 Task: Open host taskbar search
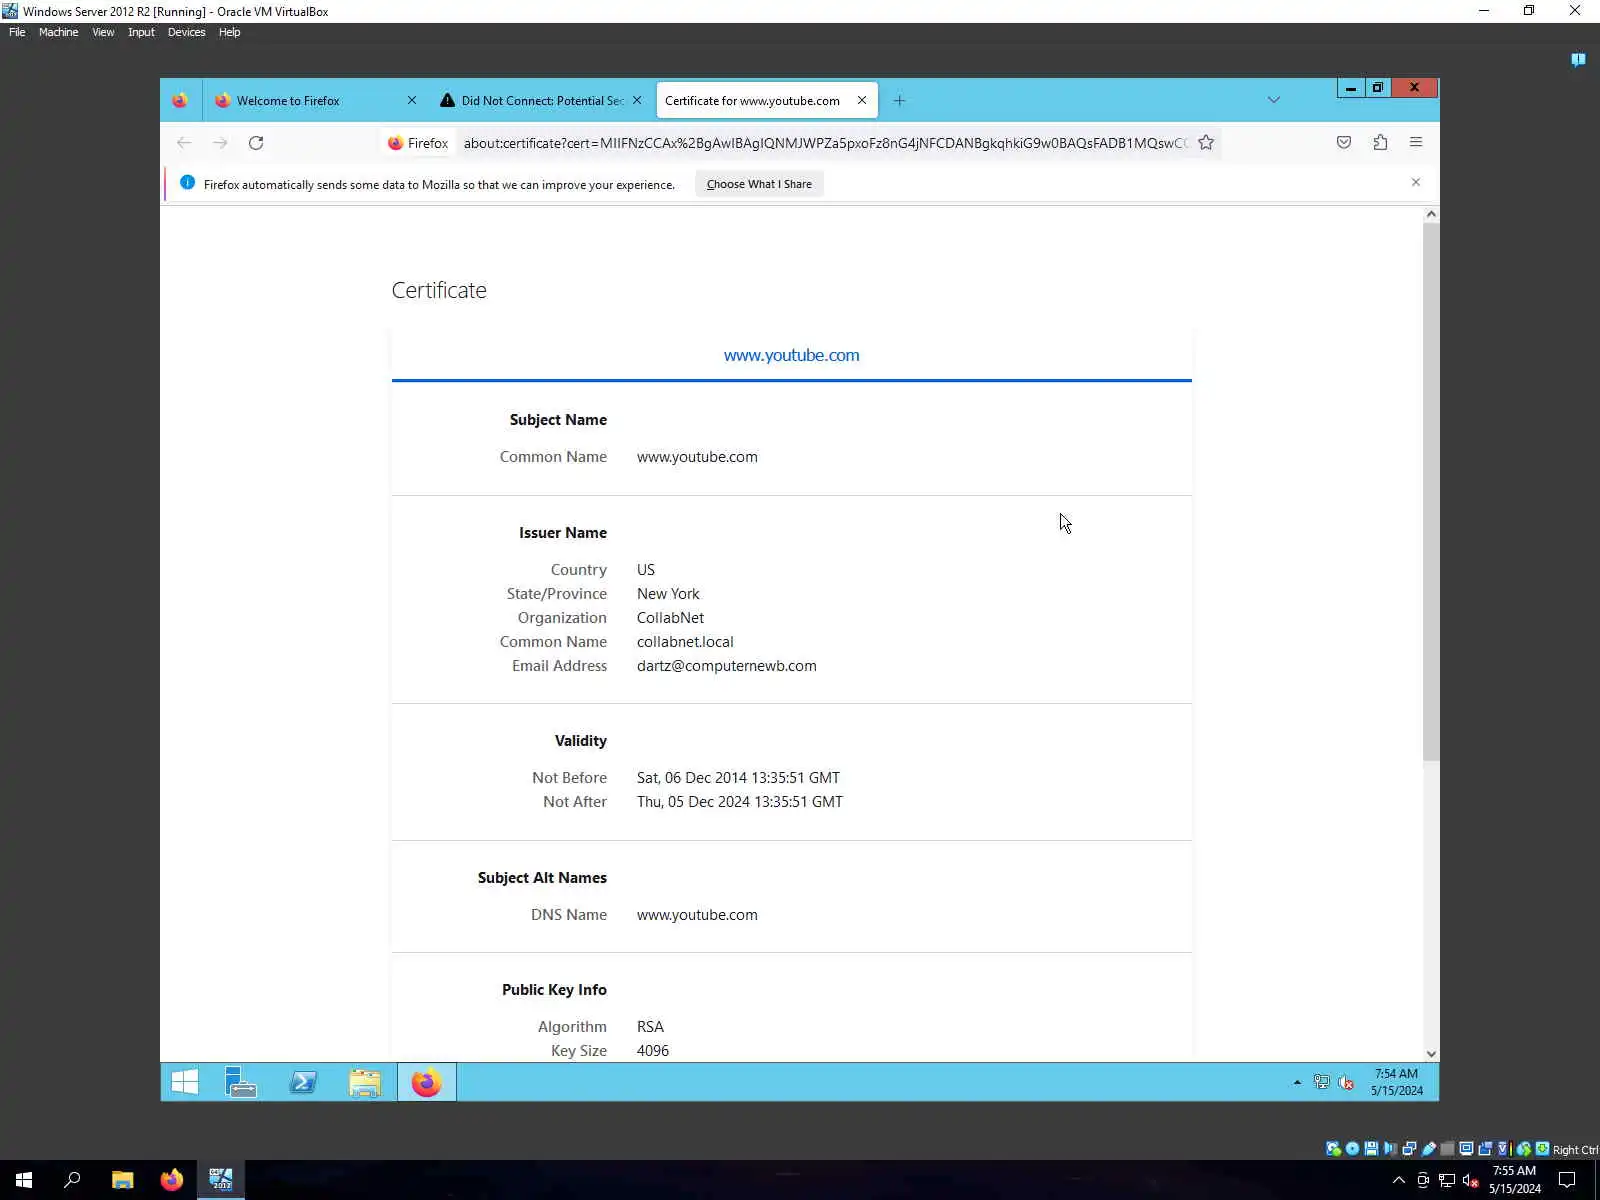click(72, 1180)
